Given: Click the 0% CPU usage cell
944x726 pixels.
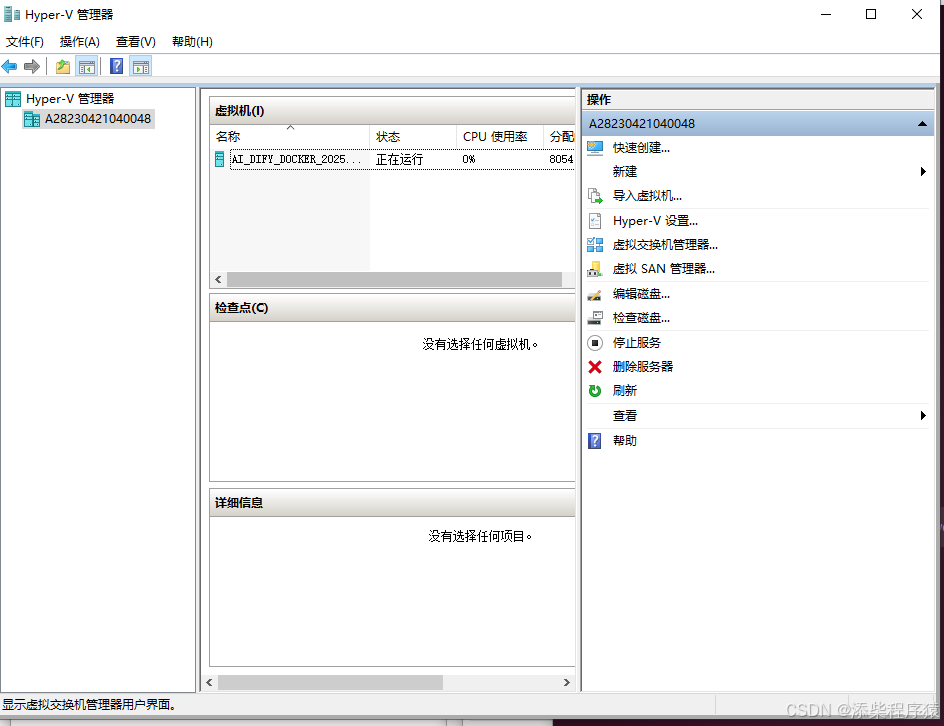Looking at the screenshot, I should 469,160.
